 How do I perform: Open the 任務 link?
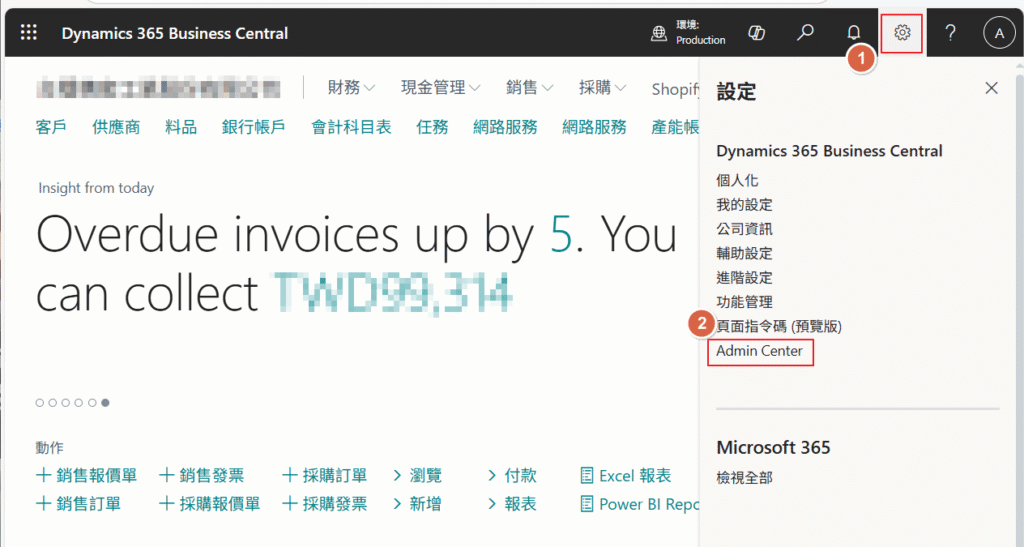[x=432, y=127]
